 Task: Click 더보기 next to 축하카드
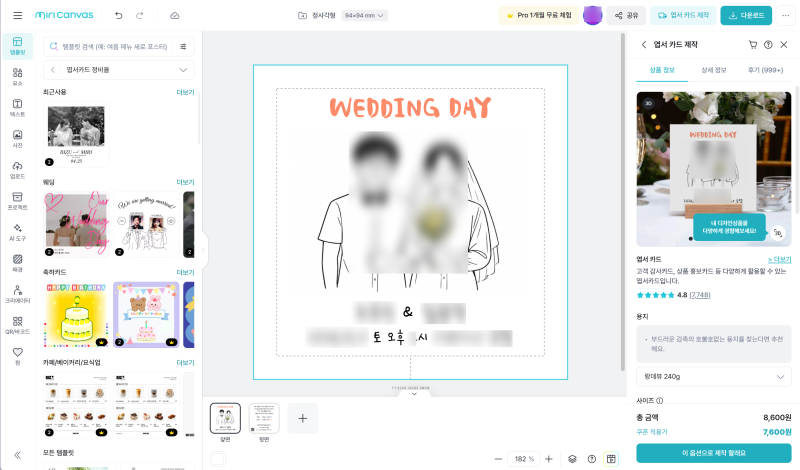click(x=185, y=273)
